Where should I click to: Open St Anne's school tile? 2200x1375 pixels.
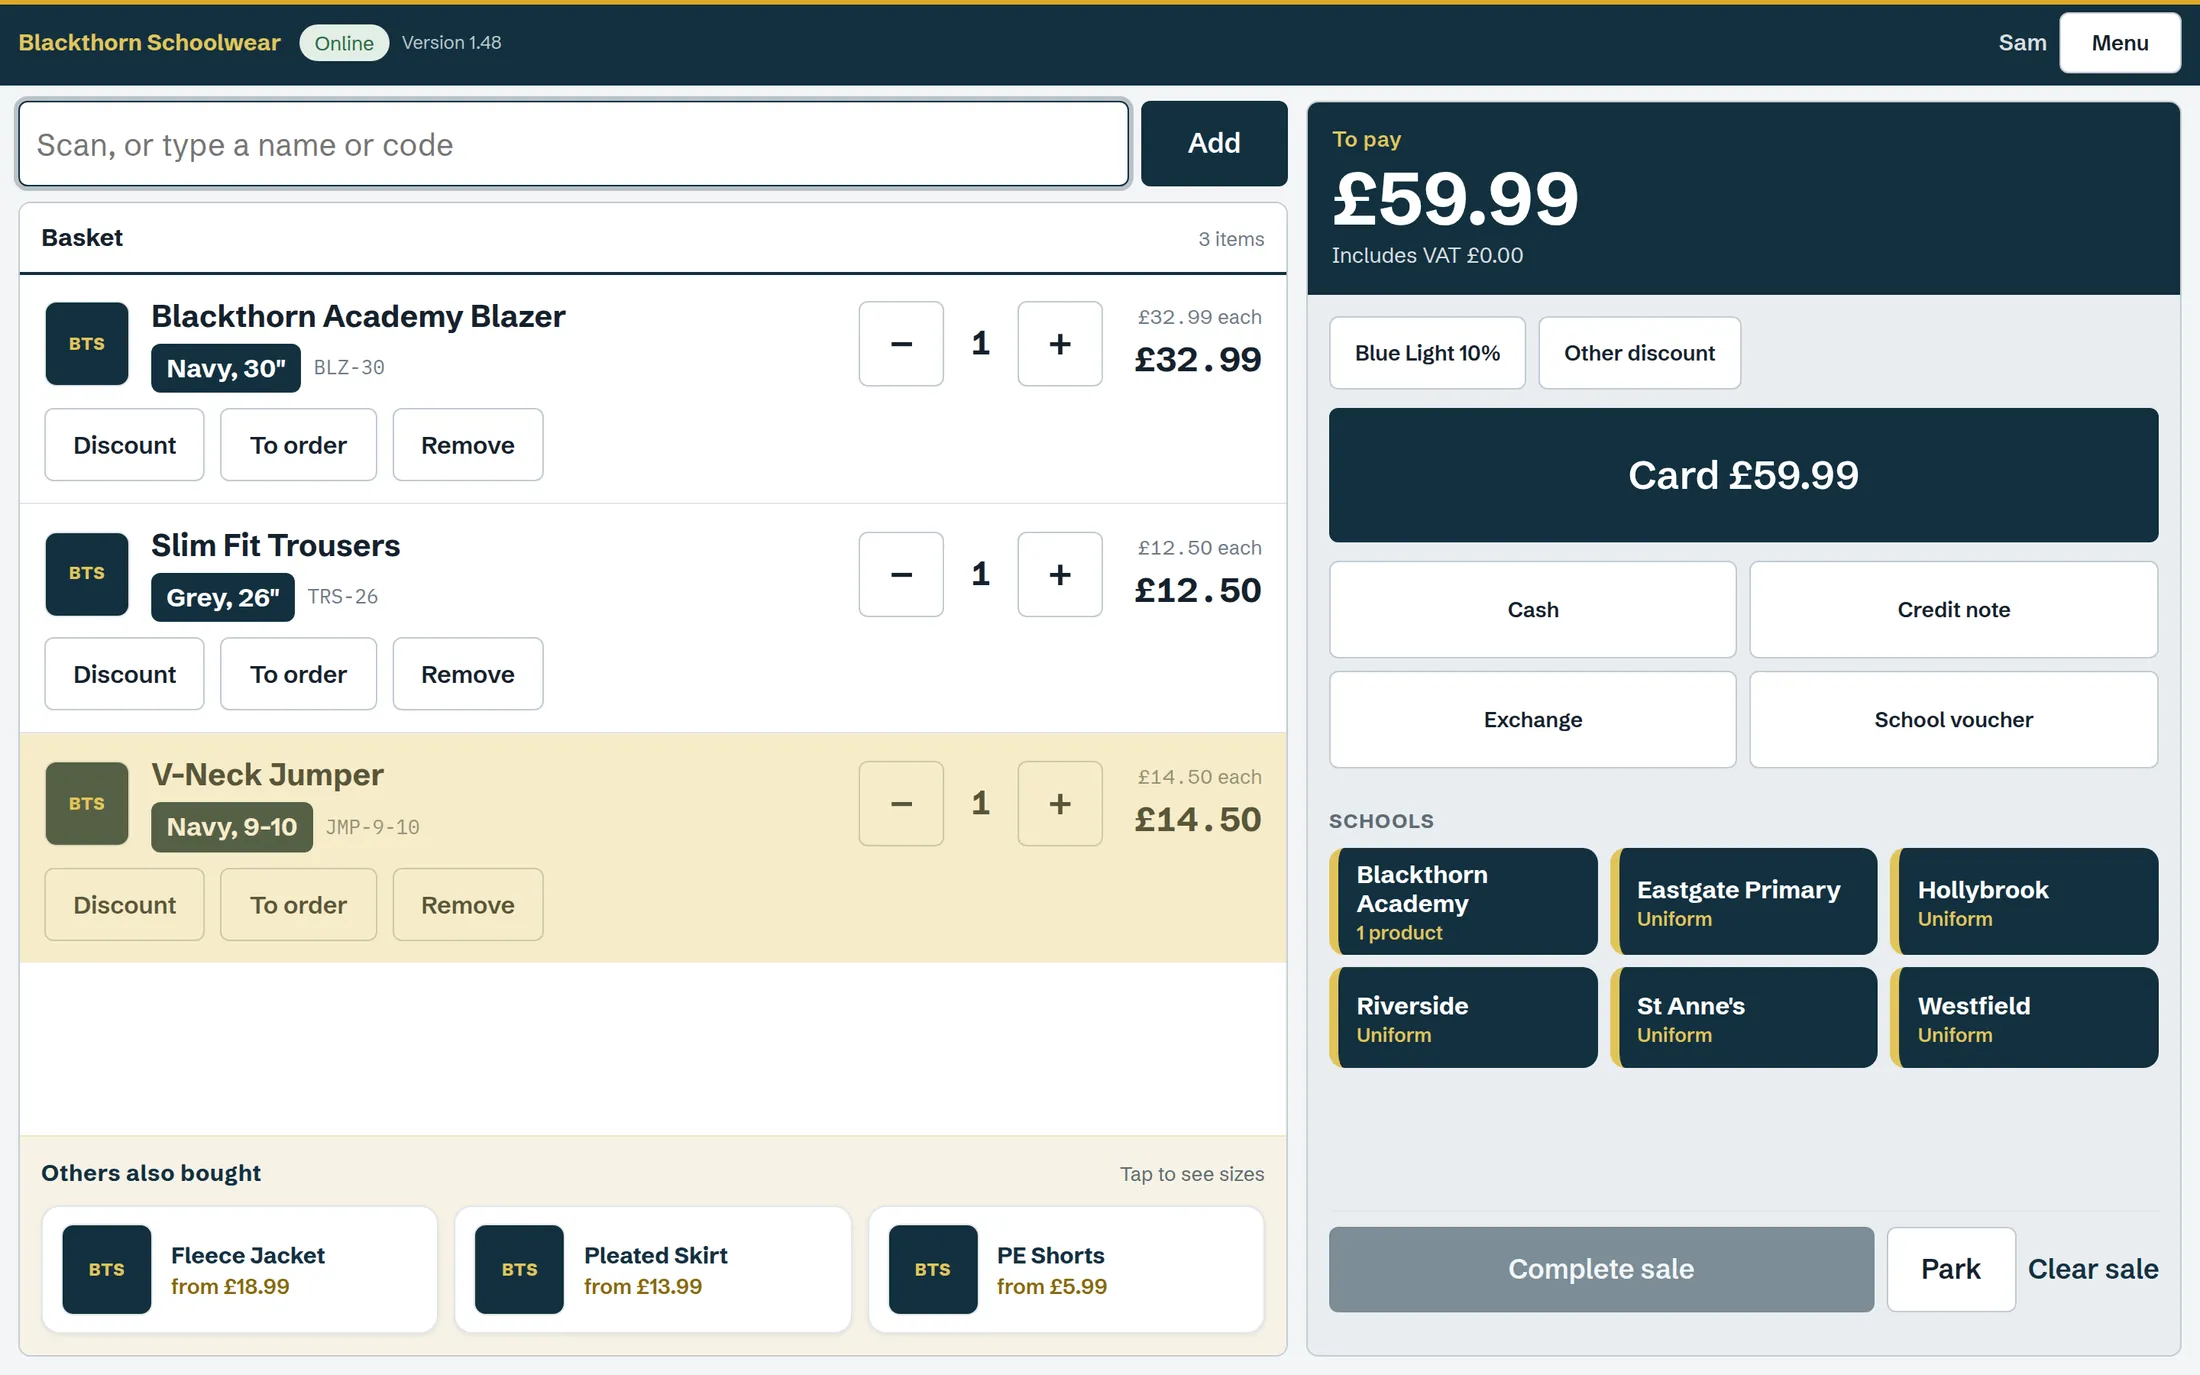[x=1743, y=1018]
